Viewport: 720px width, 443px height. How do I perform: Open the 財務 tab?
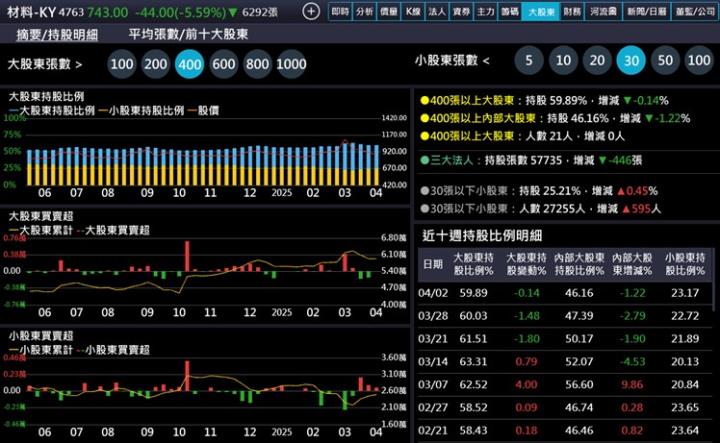coord(572,12)
